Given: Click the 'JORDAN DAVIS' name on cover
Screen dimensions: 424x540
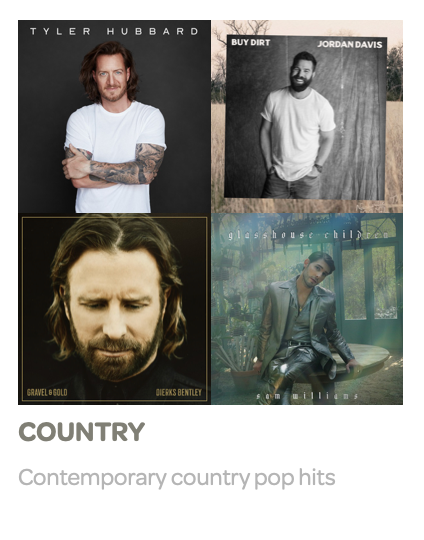Looking at the screenshot, I should 350,44.
